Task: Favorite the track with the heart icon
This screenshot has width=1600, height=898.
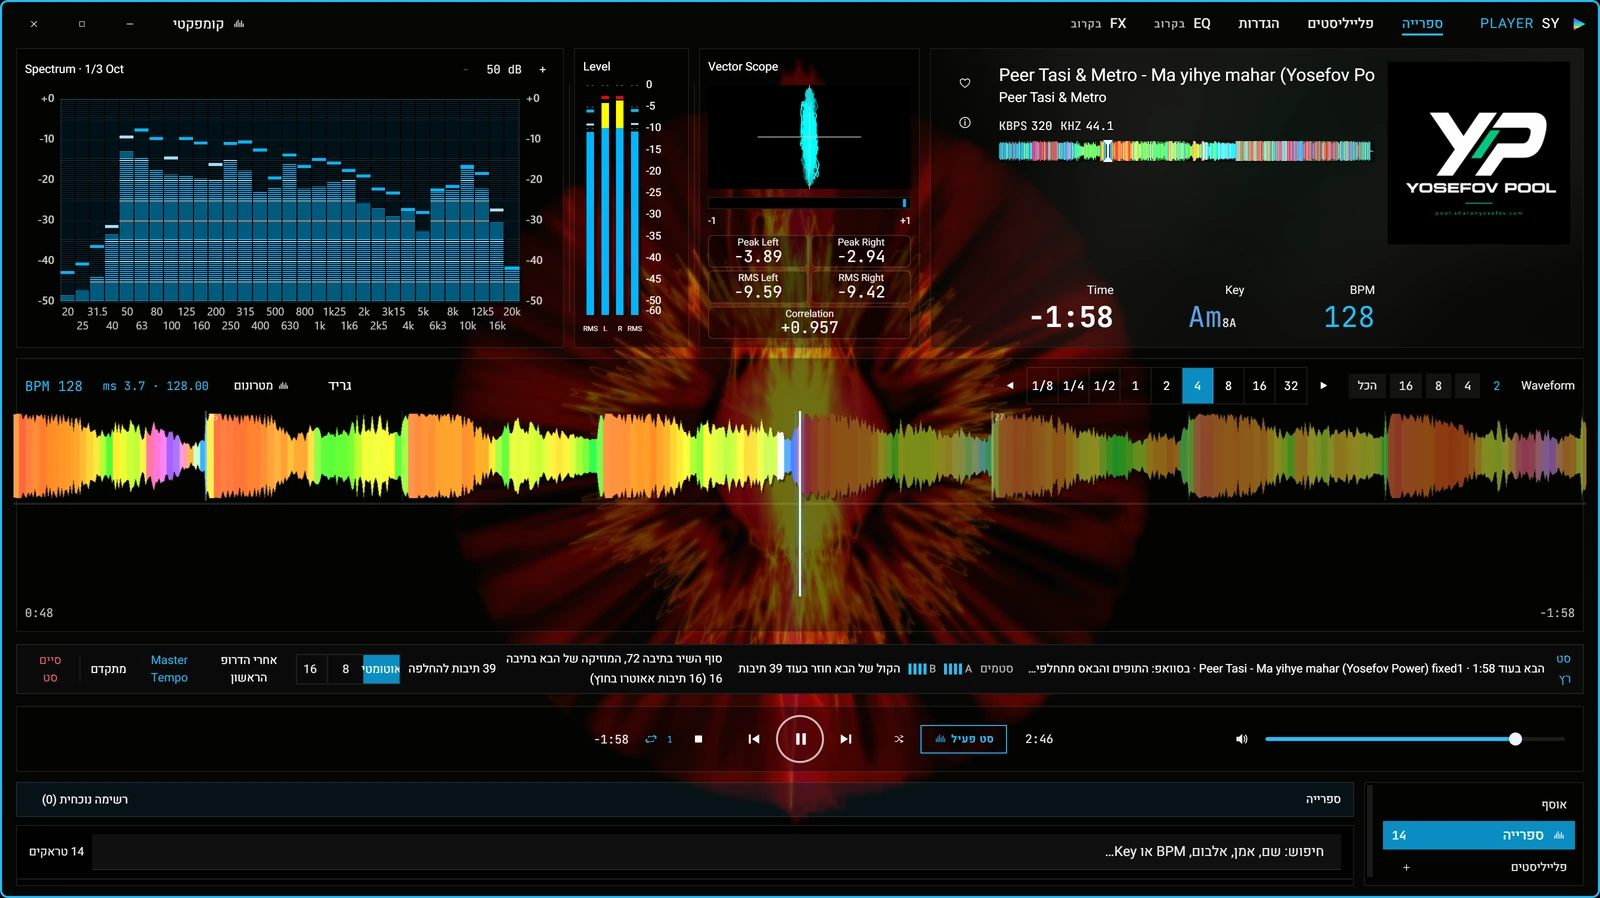Action: coord(965,83)
